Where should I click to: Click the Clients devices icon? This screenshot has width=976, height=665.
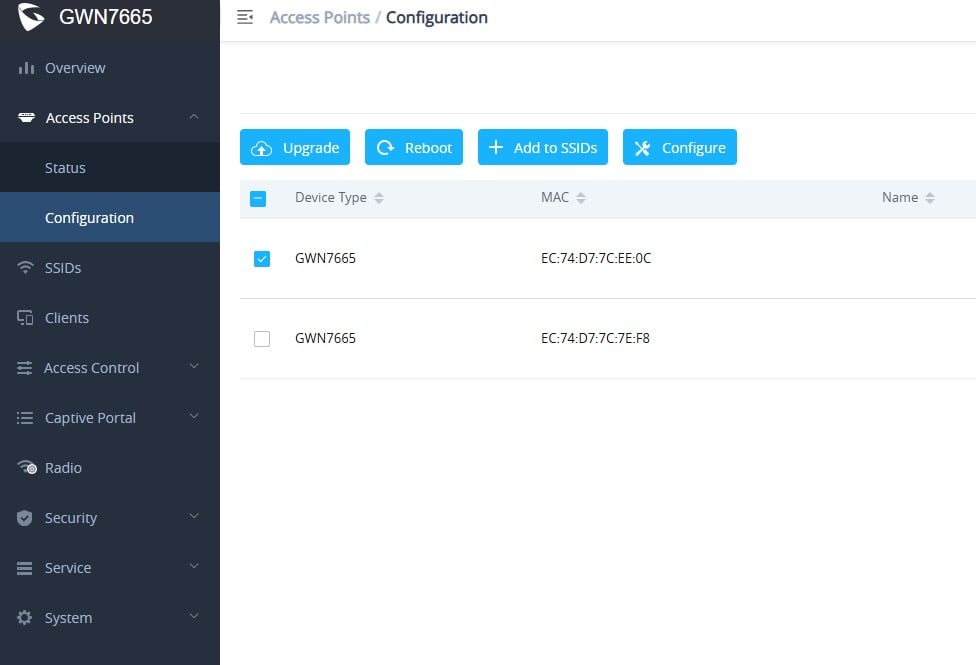pos(26,318)
